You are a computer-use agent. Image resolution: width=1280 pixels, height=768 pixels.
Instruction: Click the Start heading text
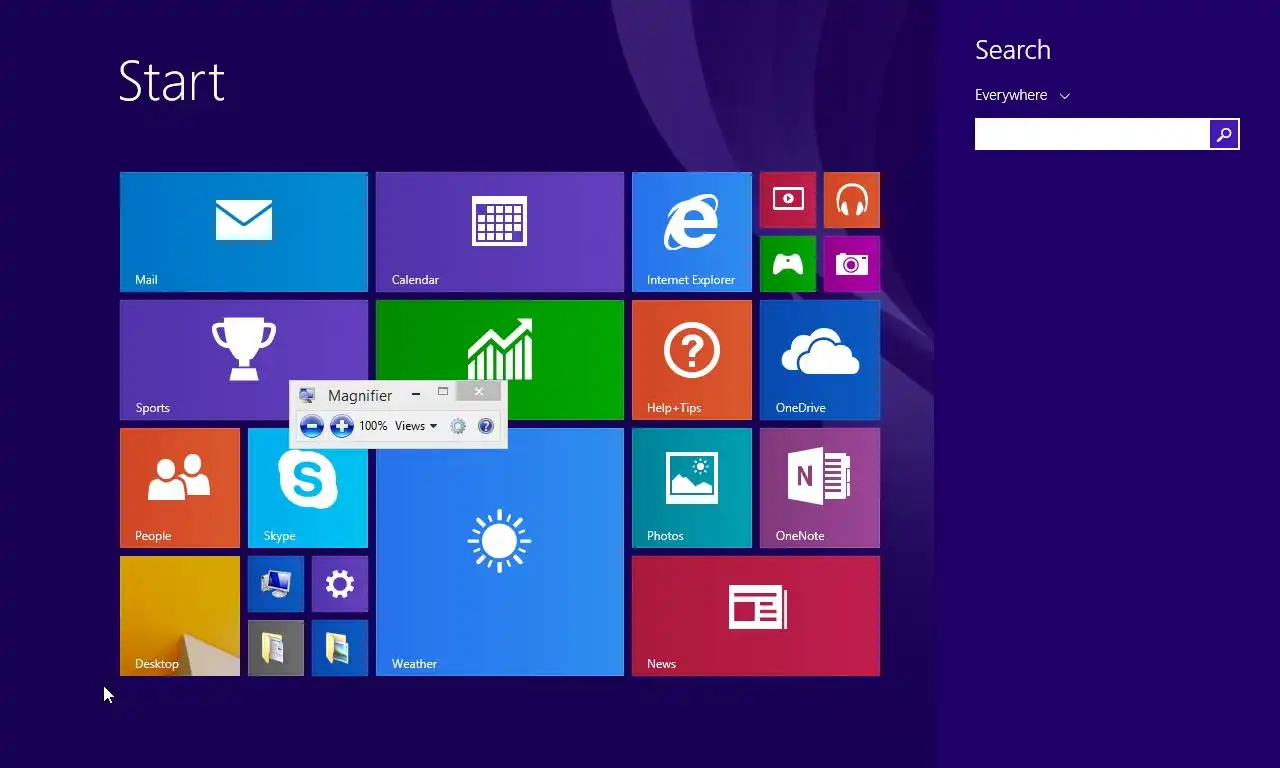[172, 81]
